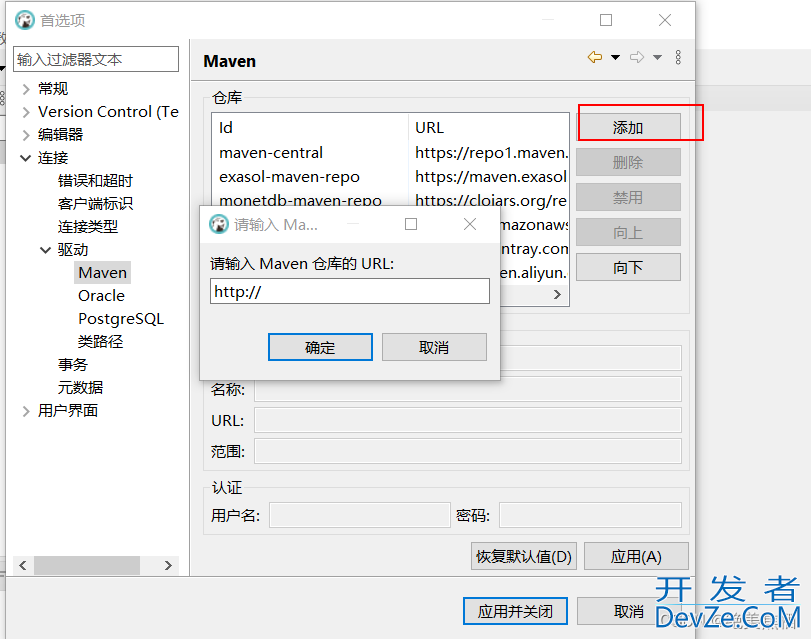Click the DBeaver icon in preferences title
Image resolution: width=811 pixels, height=639 pixels.
24,20
